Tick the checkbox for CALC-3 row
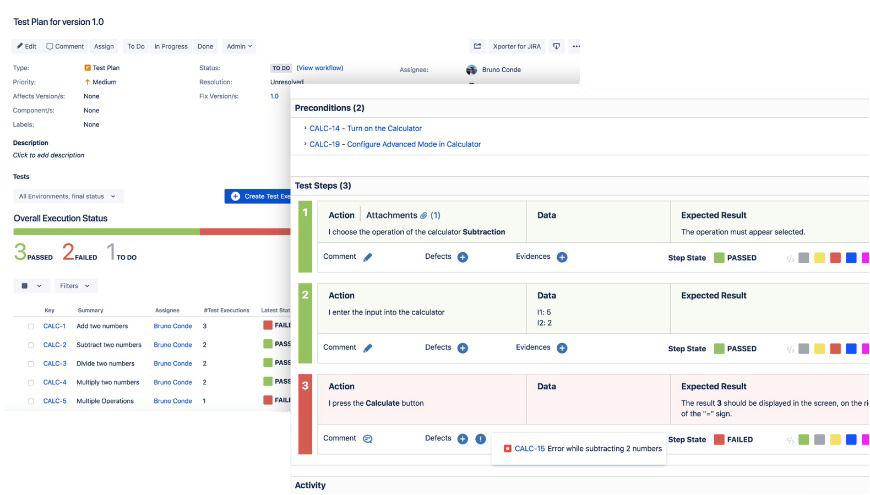 pos(31,364)
